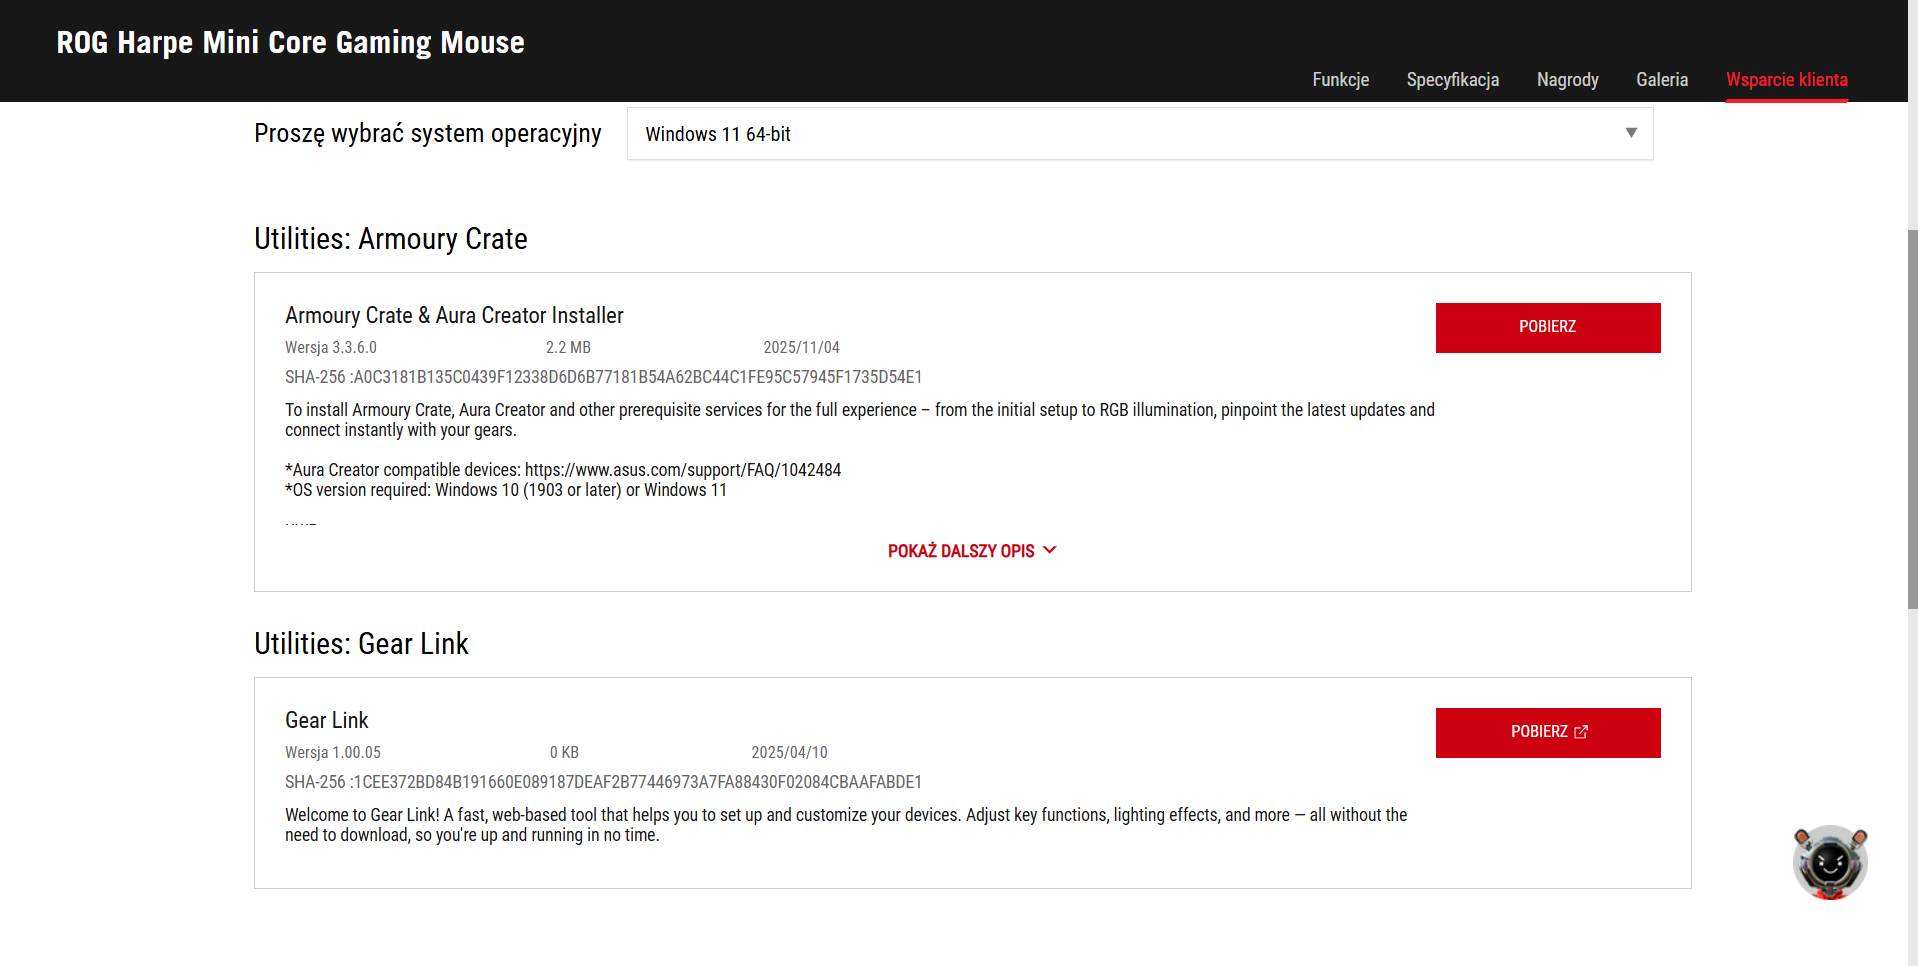Click the Aura Creator compatible devices FAQ line
The height and width of the screenshot is (966, 1918).
(x=563, y=470)
